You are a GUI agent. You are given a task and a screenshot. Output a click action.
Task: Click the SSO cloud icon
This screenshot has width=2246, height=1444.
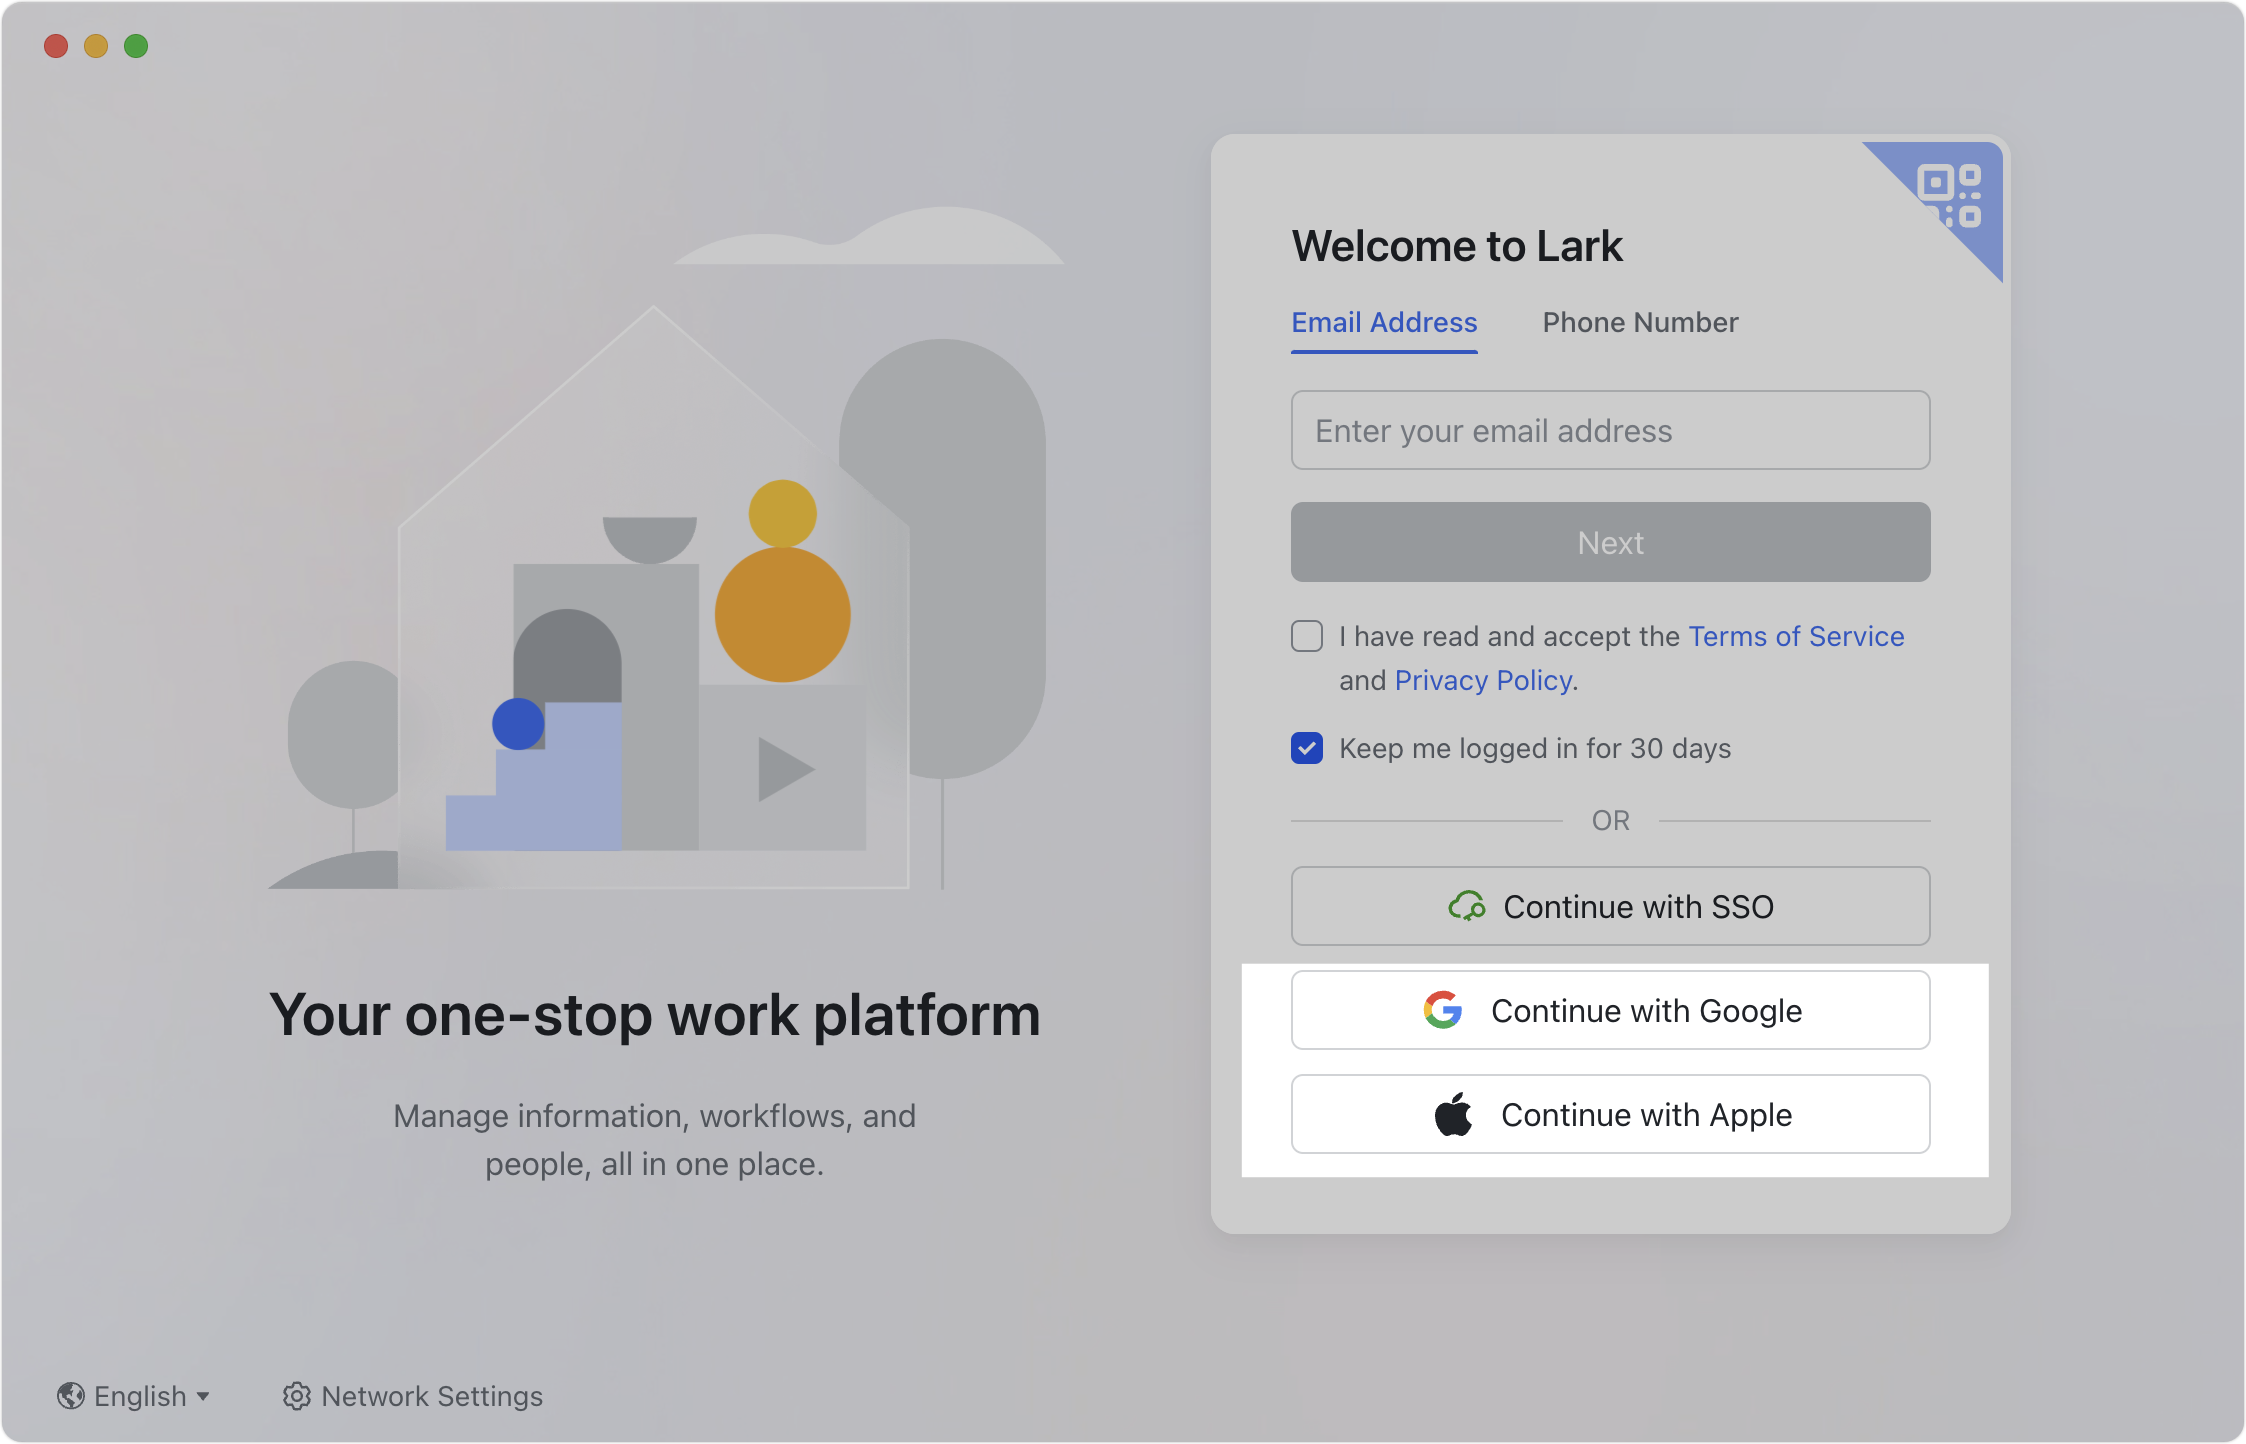[1467, 906]
